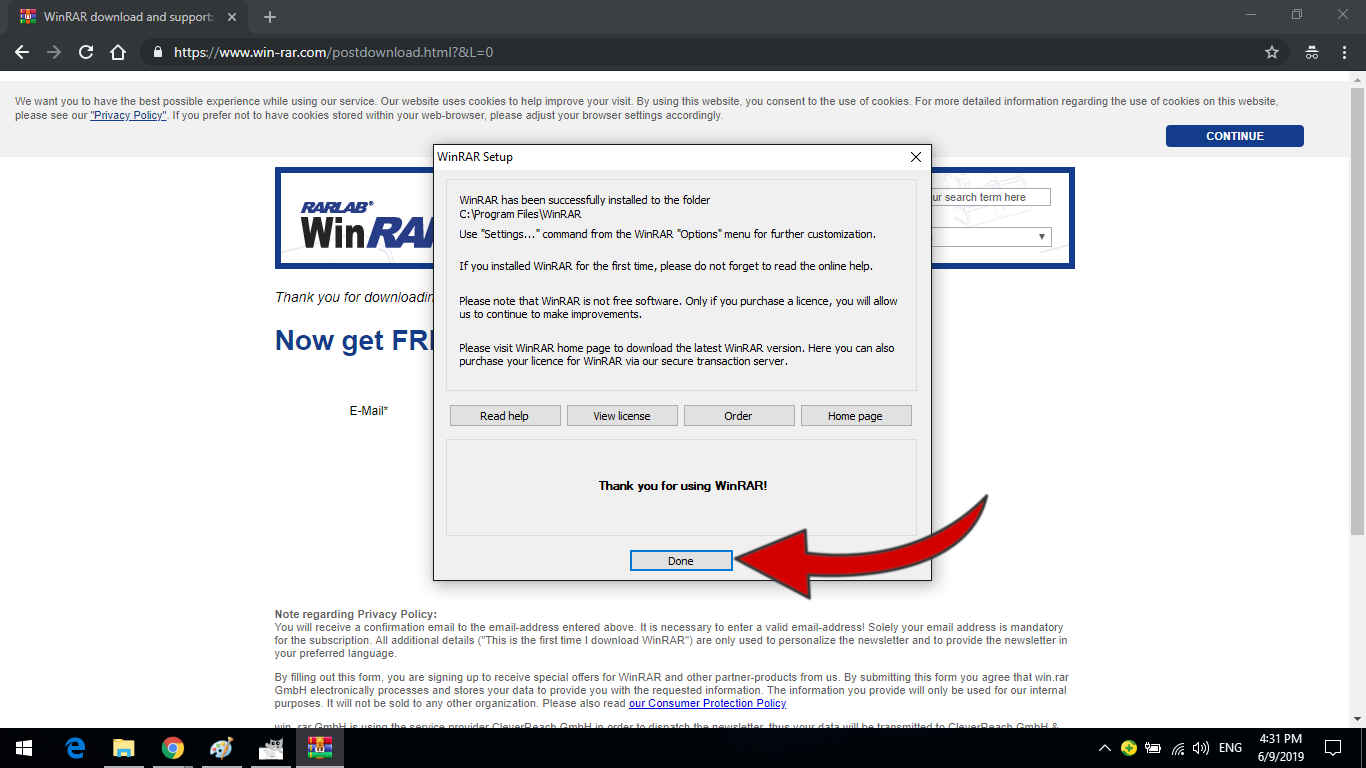Screen dimensions: 1366x768
Task: Open the Paint app taskbar icon
Action: pos(221,748)
